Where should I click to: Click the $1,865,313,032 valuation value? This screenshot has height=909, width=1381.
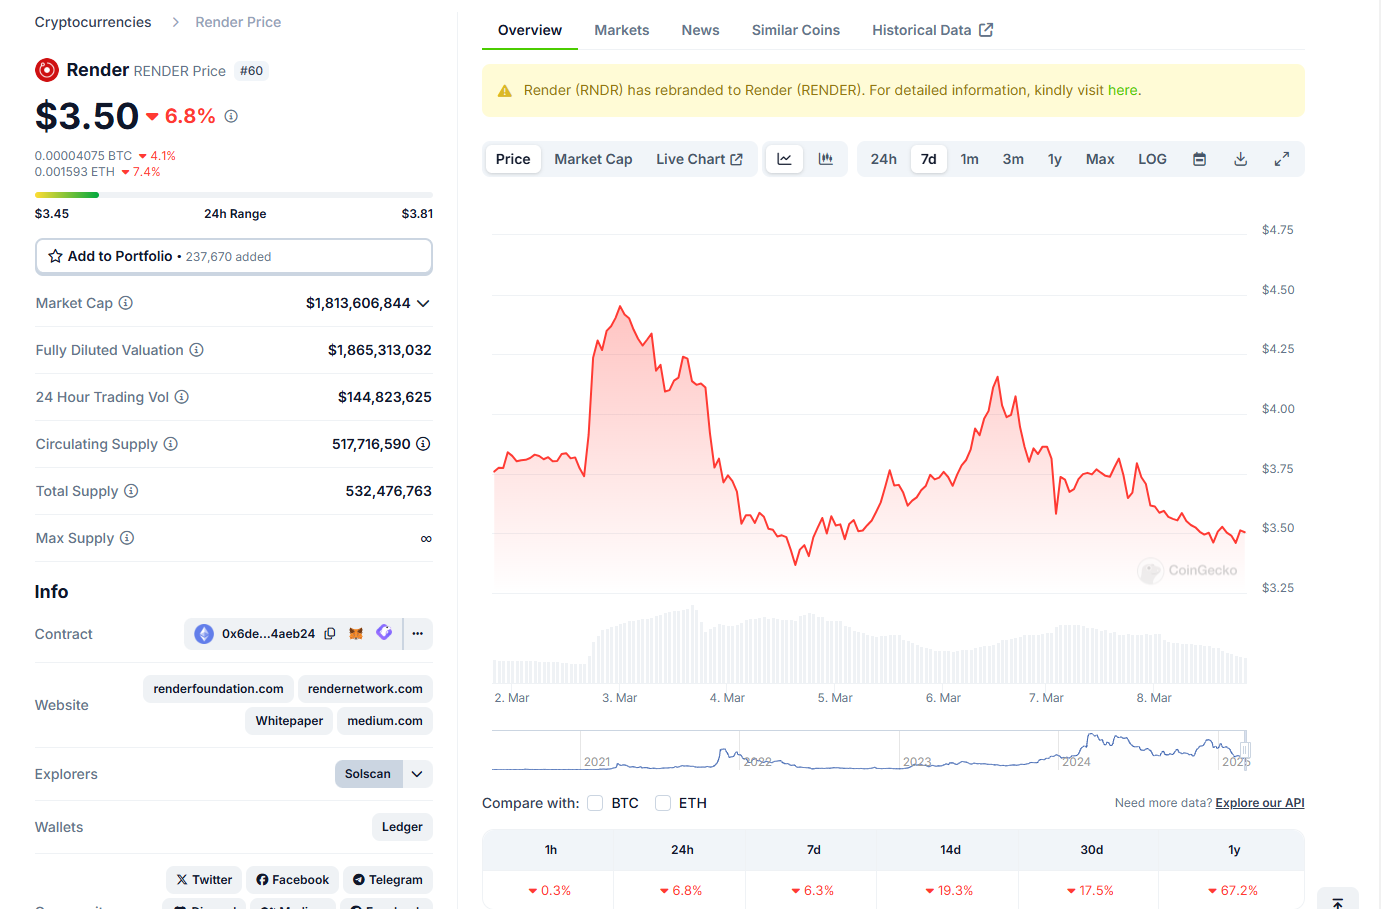coord(380,350)
